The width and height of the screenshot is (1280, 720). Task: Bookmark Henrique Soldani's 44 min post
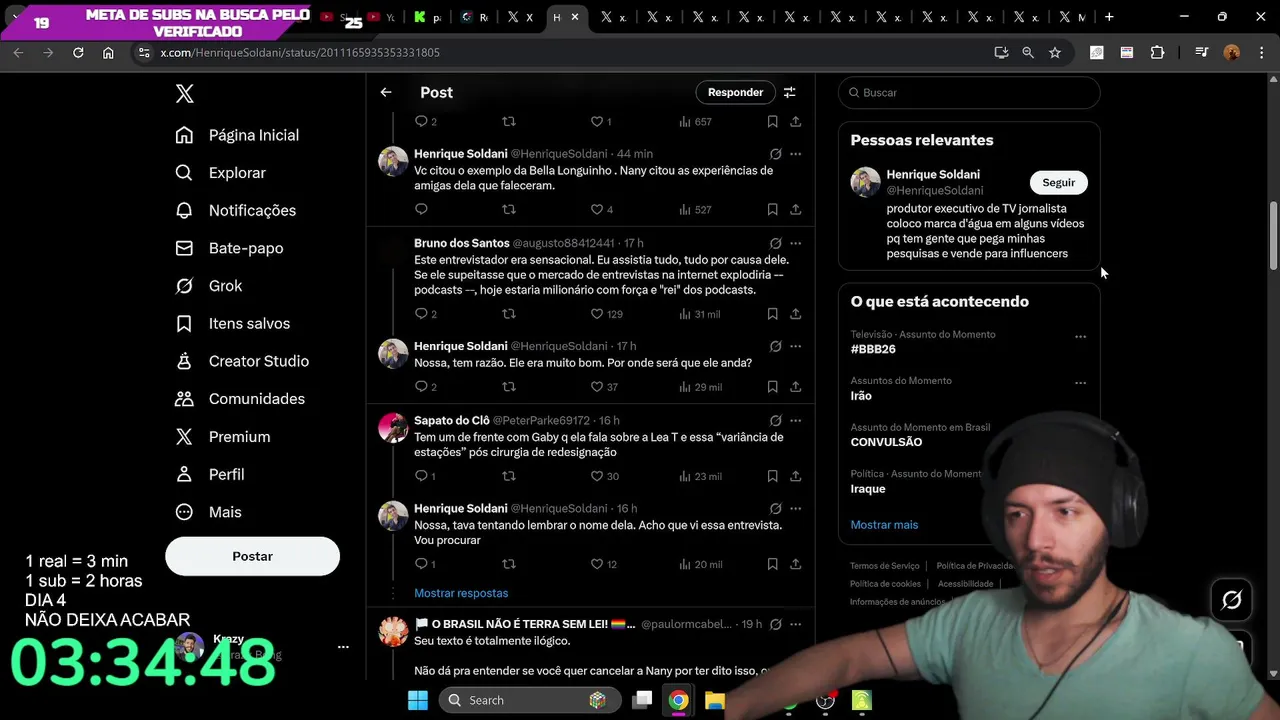point(772,209)
